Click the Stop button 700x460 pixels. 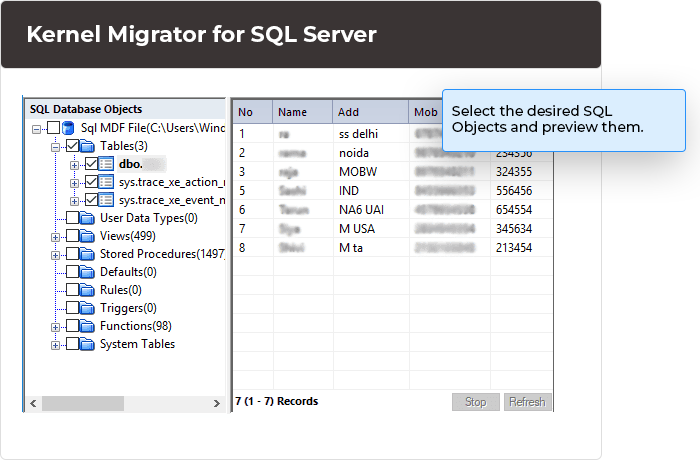point(475,402)
